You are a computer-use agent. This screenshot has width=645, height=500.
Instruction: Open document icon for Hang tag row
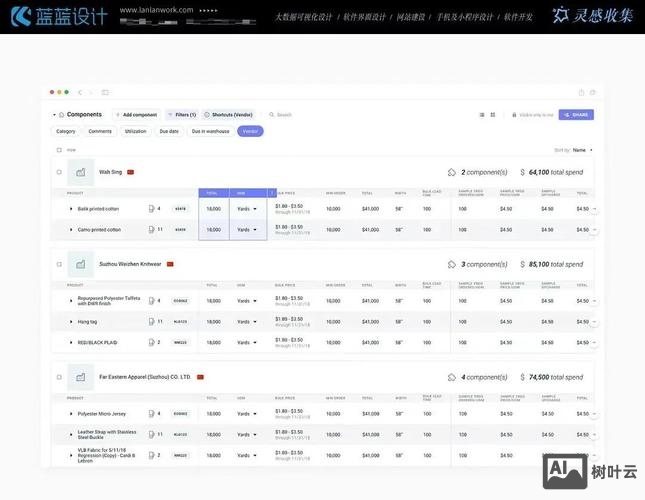[x=151, y=322]
